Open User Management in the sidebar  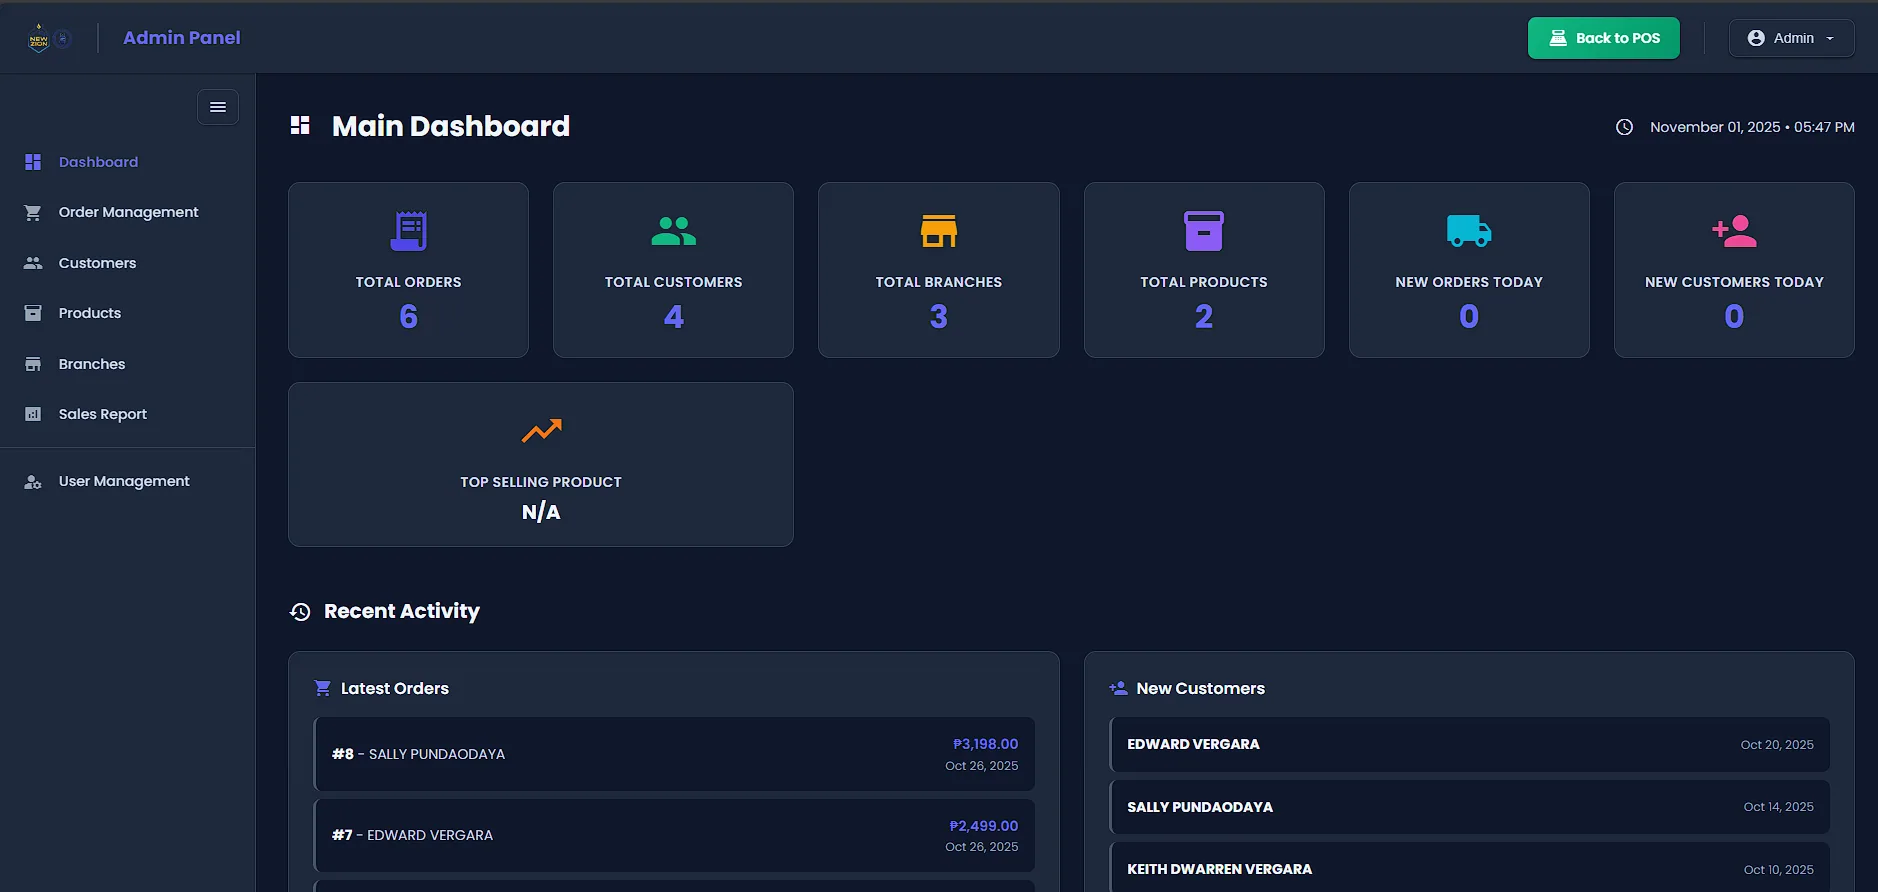tap(127, 481)
